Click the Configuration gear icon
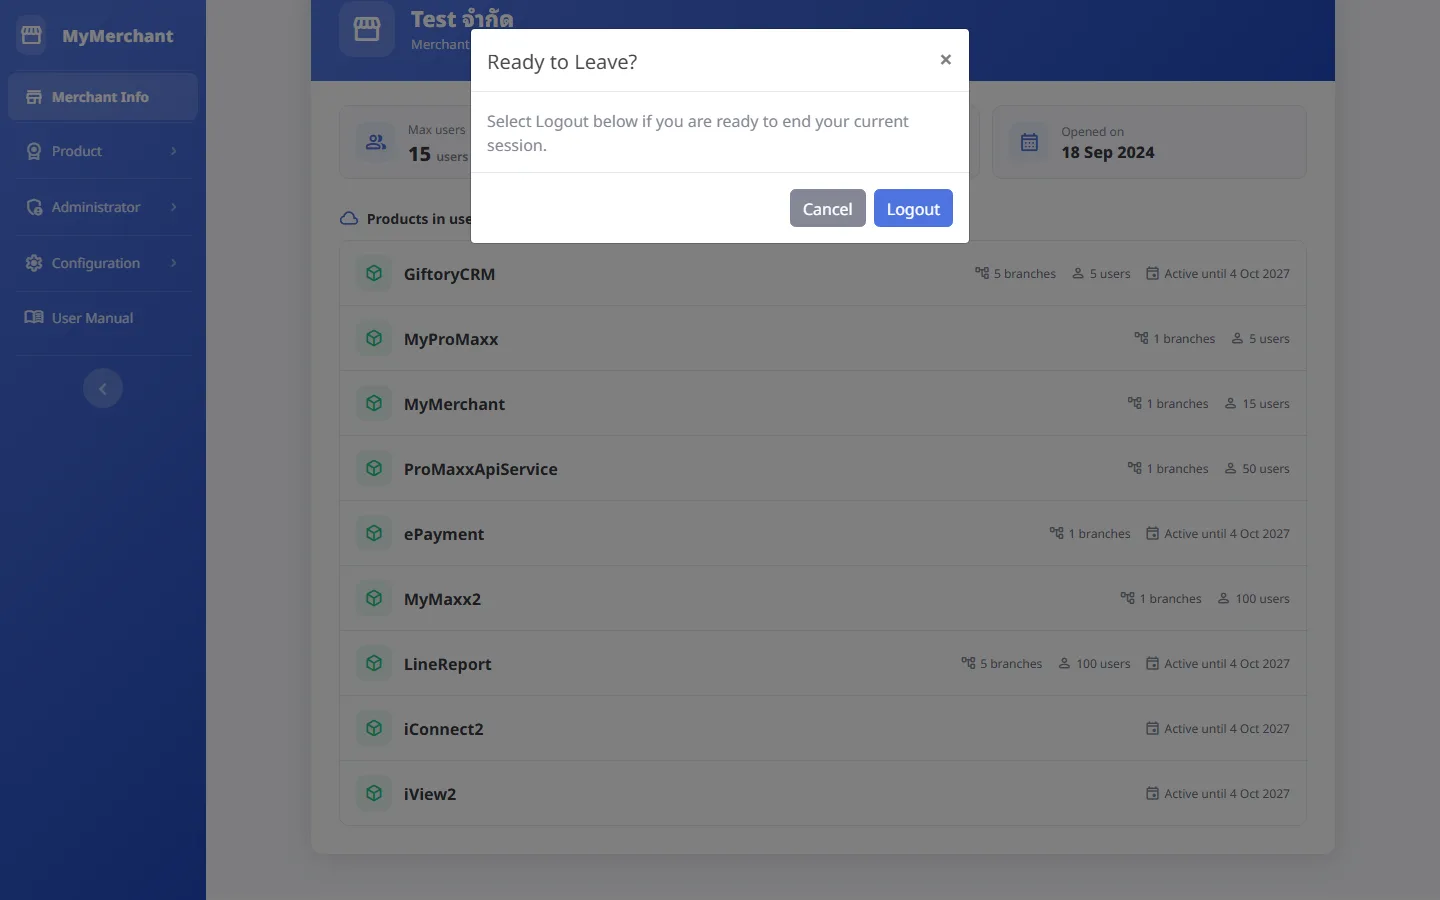 pos(34,263)
